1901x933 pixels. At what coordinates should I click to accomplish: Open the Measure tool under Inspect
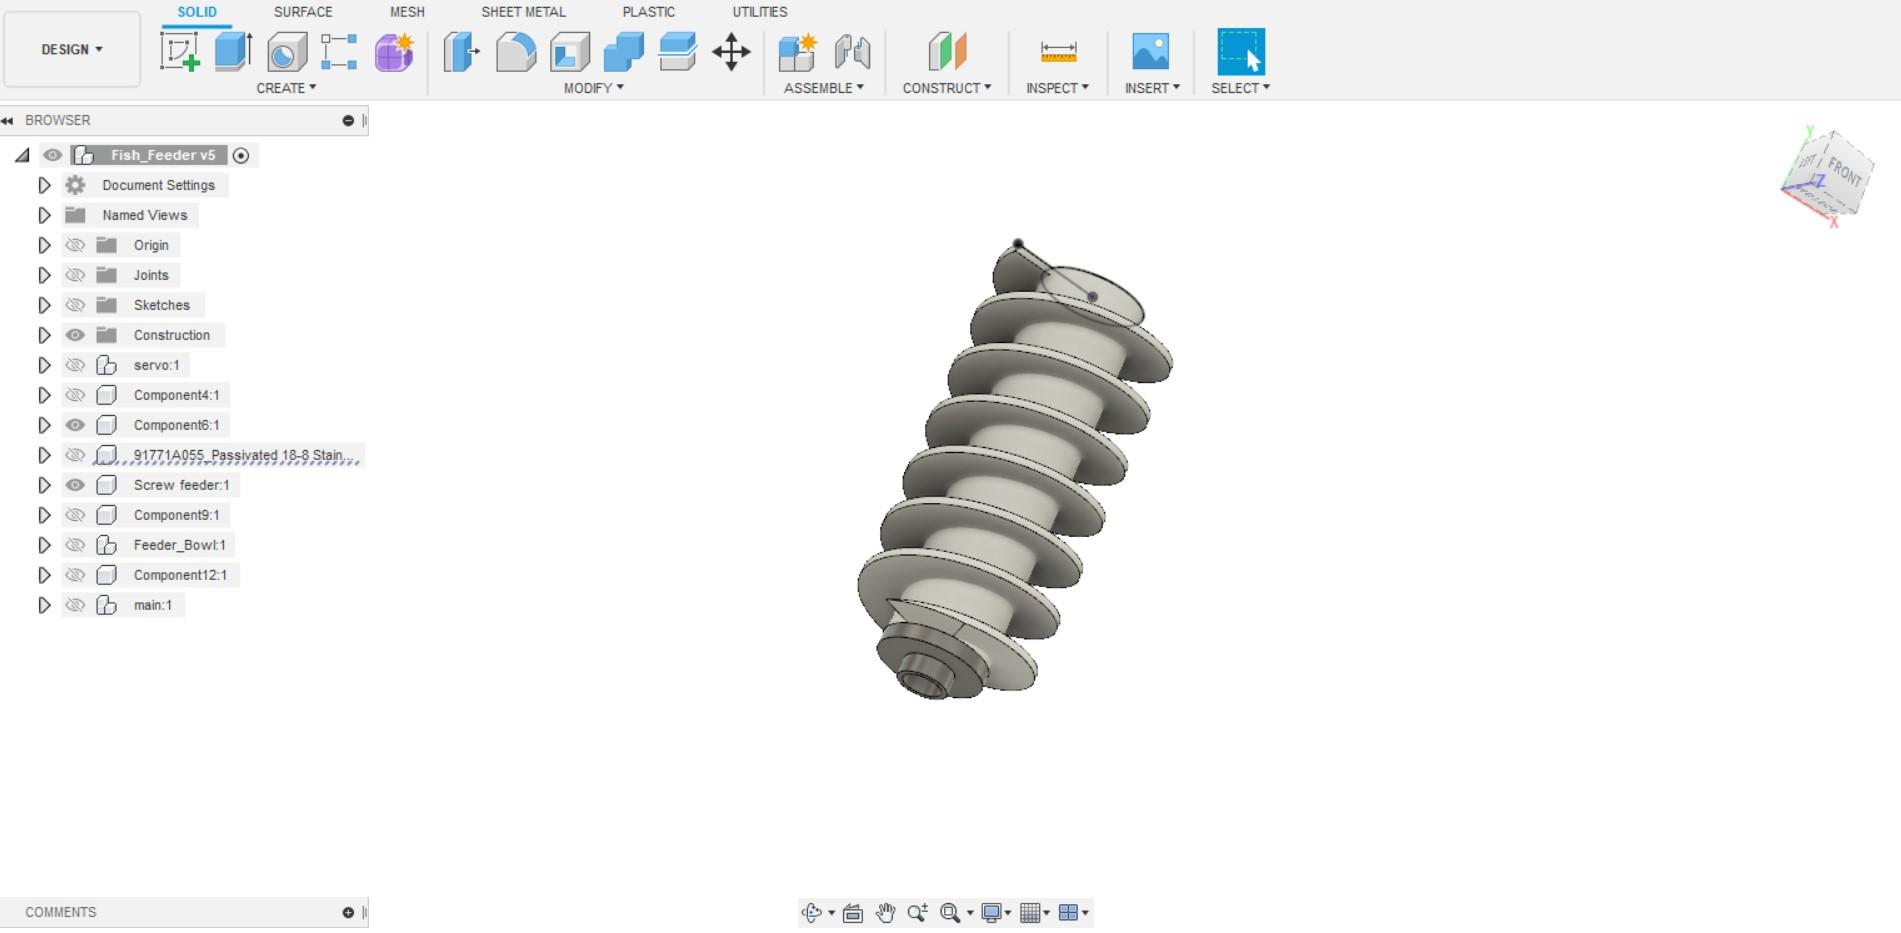(x=1057, y=50)
